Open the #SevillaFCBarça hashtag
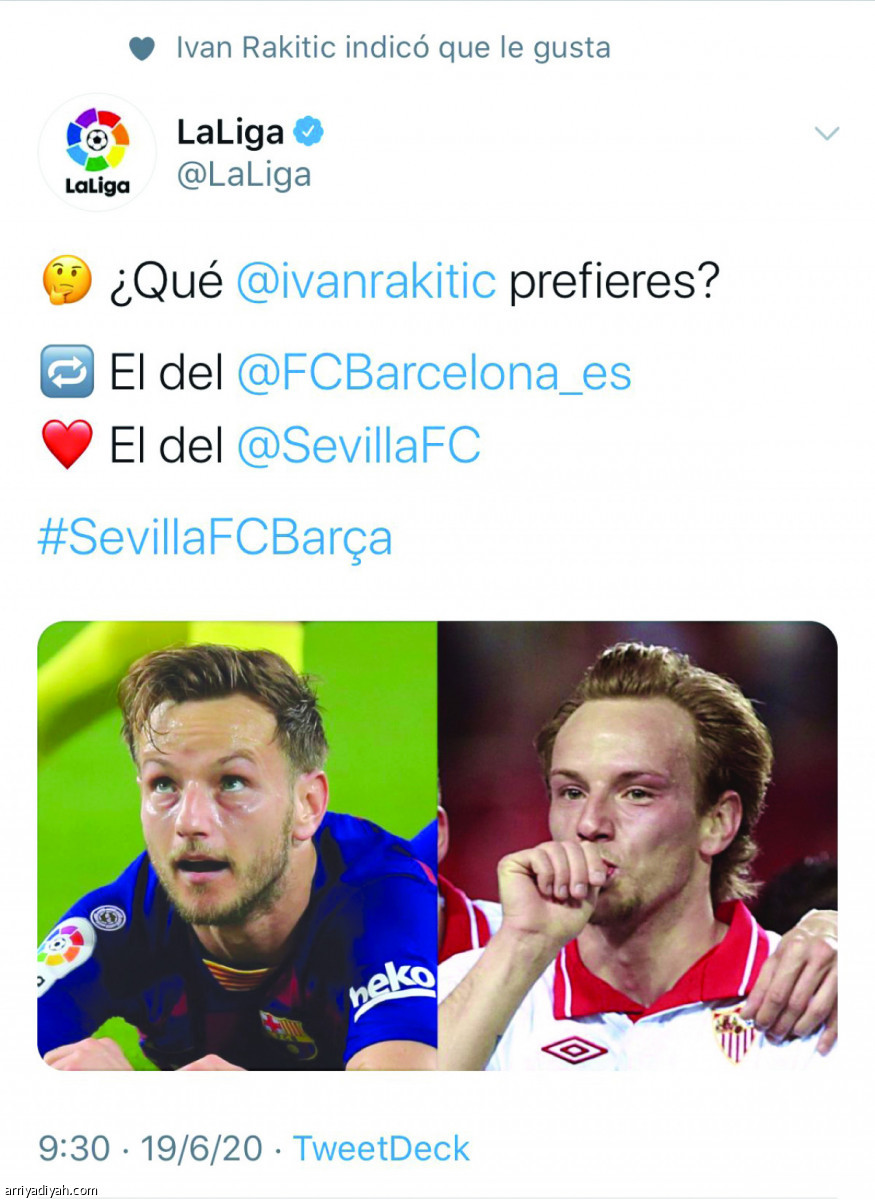875x1200 pixels. click(215, 540)
